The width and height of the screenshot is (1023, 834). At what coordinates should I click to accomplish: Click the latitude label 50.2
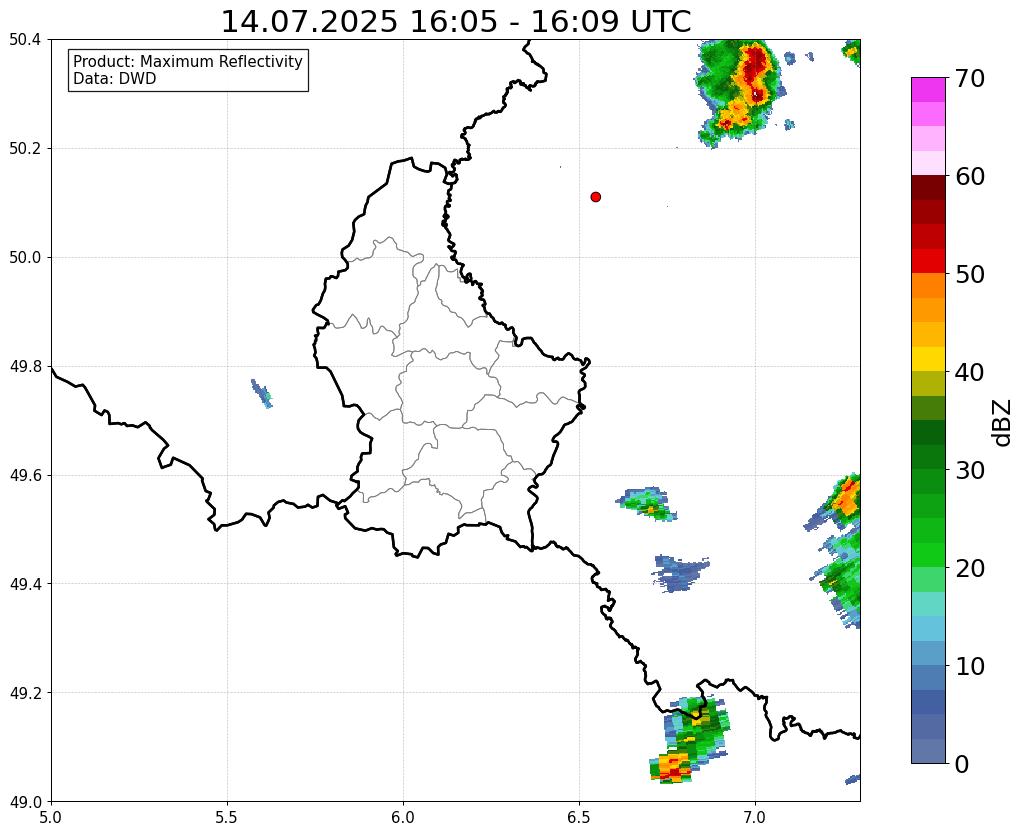(x=25, y=148)
